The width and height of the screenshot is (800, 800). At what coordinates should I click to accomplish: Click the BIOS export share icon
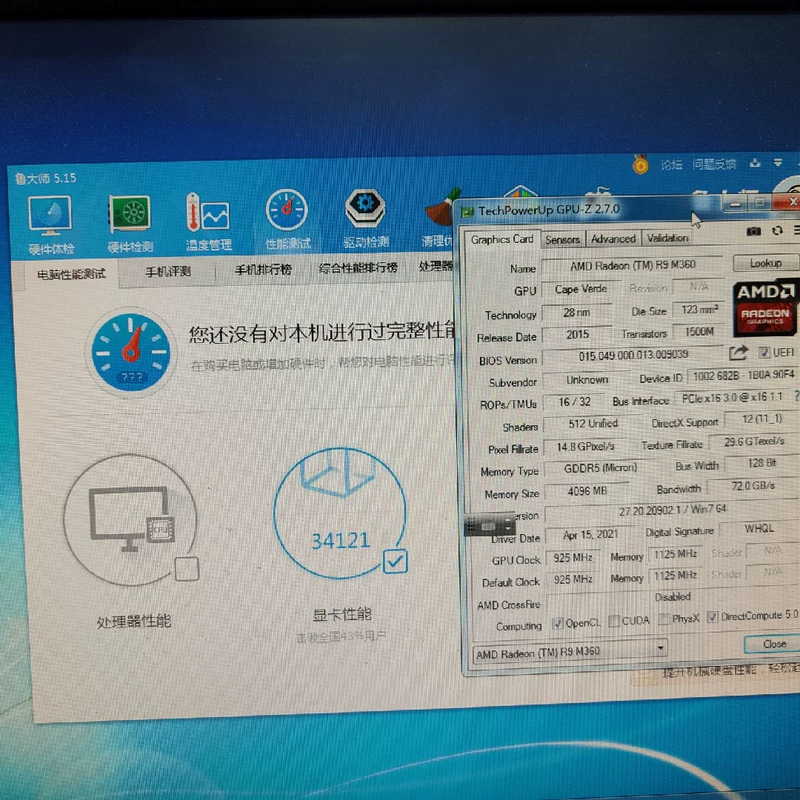738,353
